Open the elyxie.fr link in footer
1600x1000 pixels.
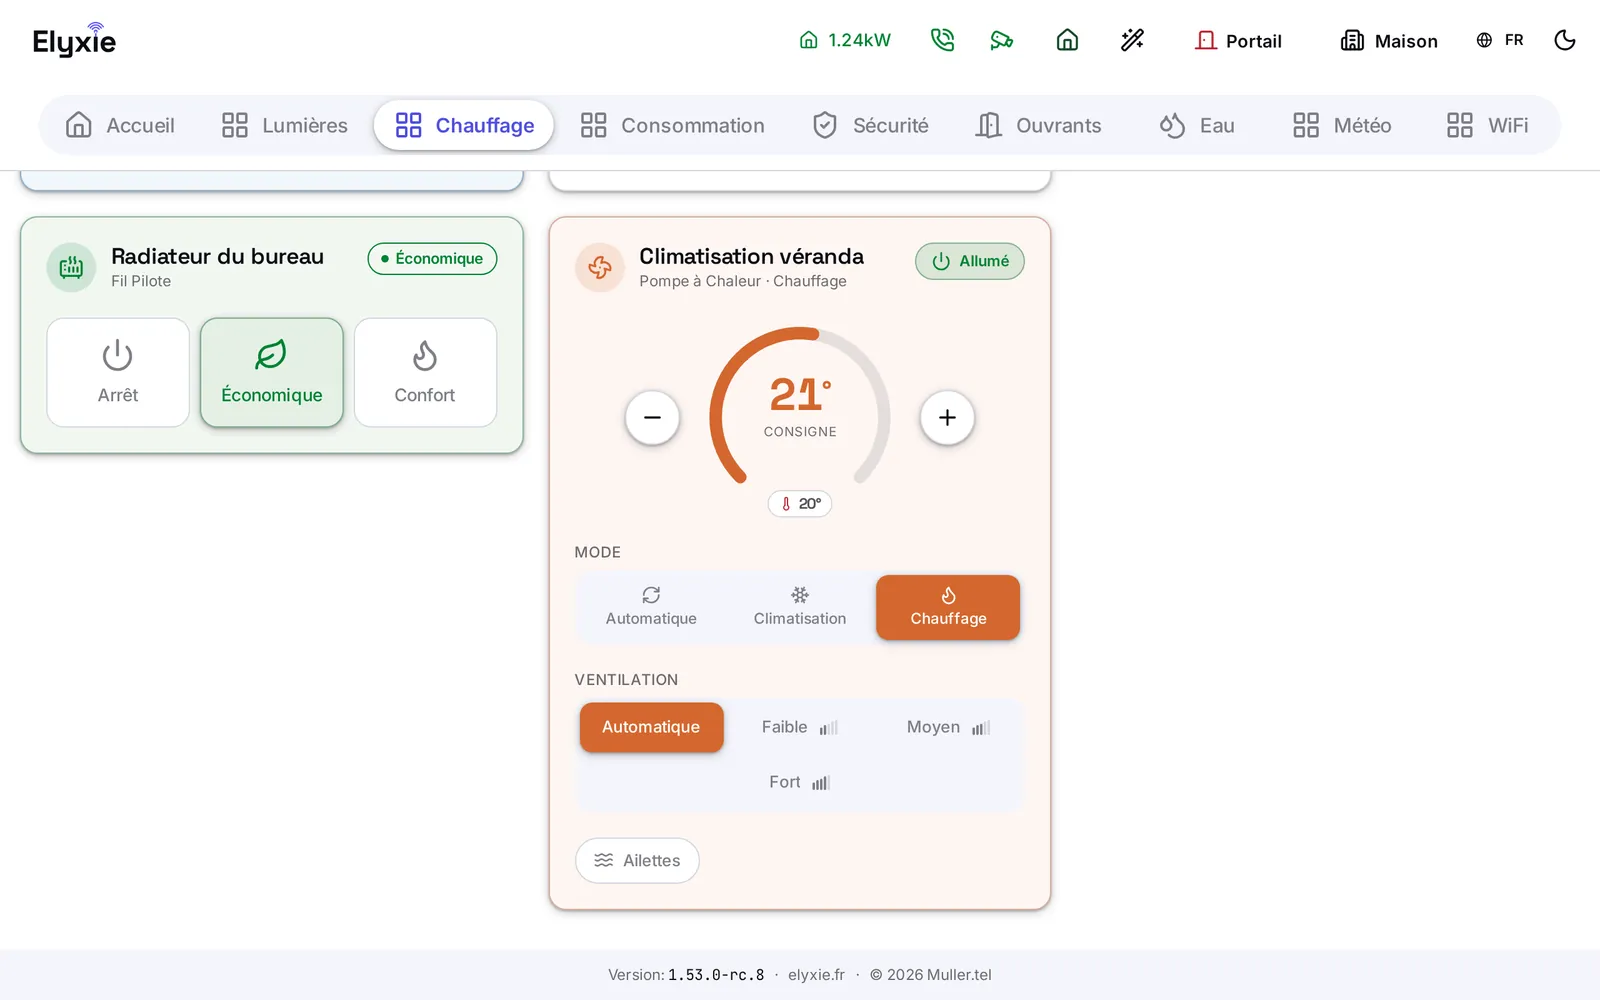click(x=816, y=975)
